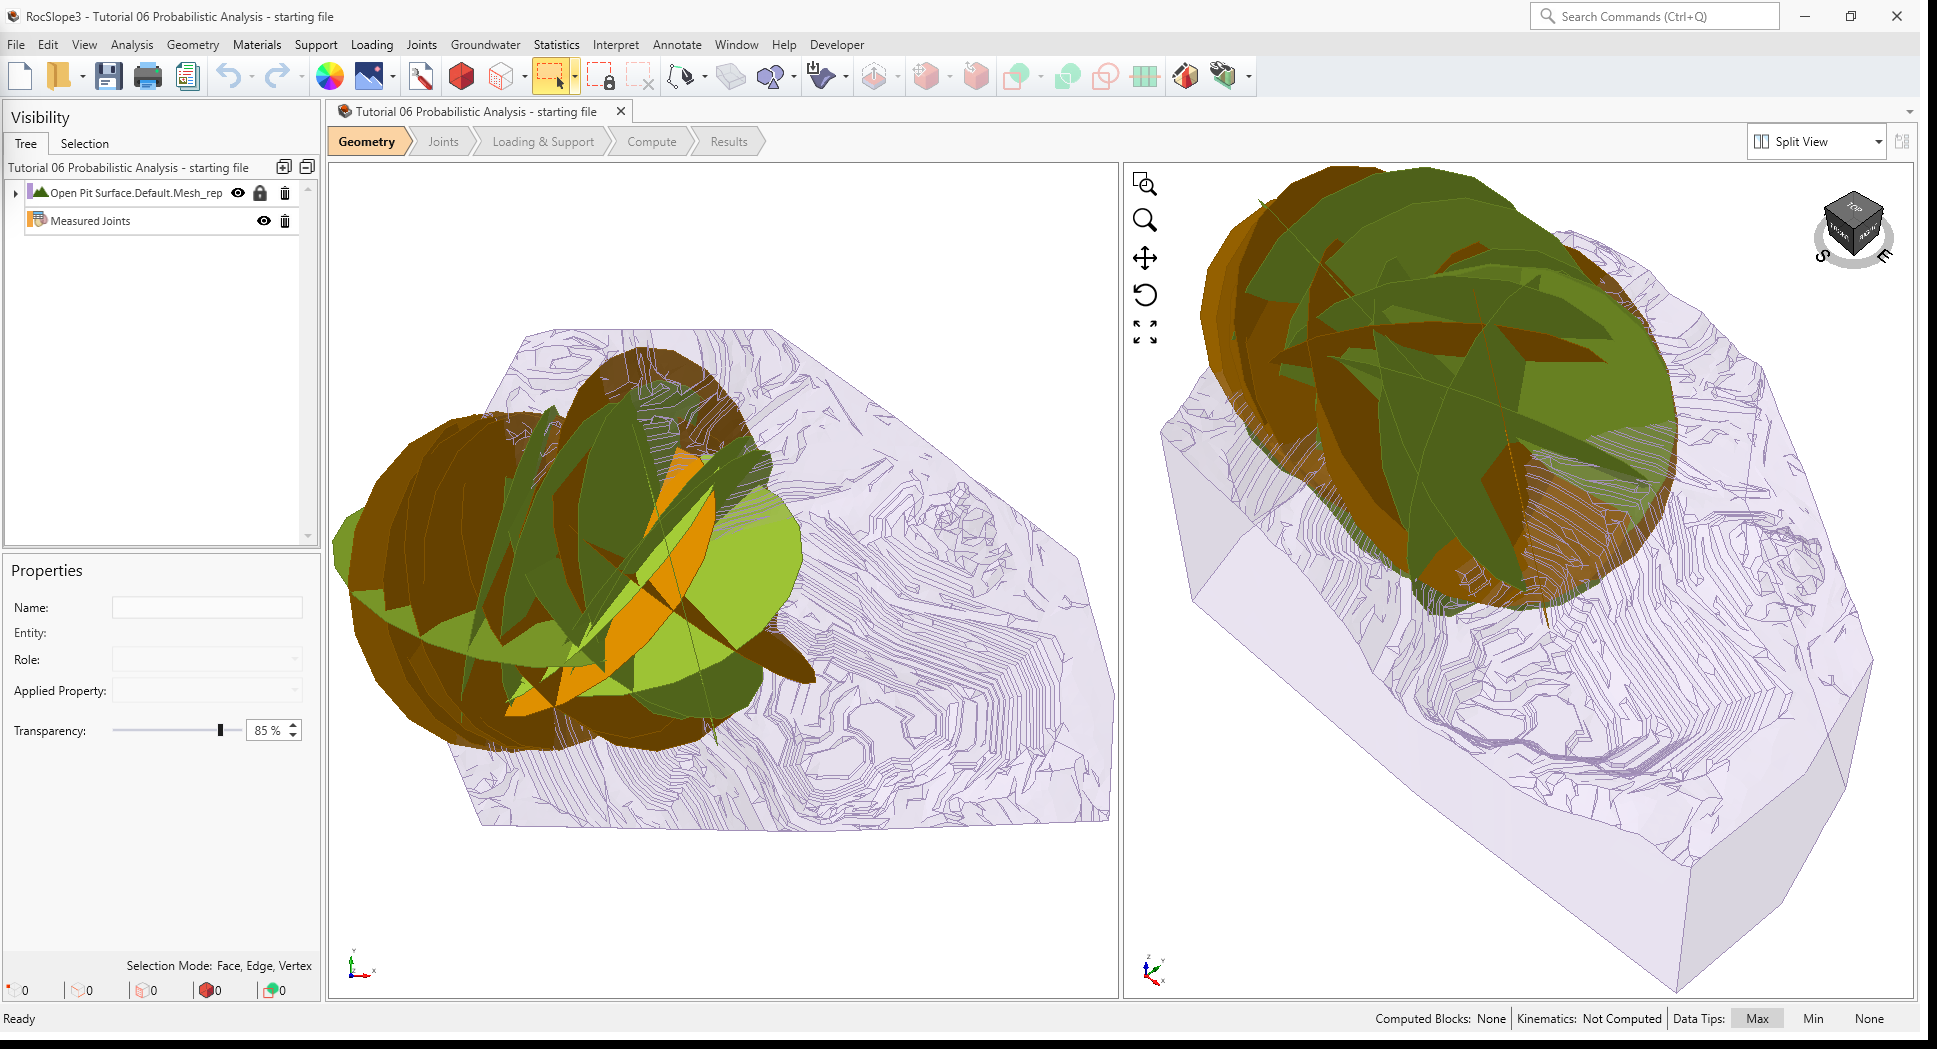This screenshot has width=1937, height=1049.
Task: Click the solid red cube icon
Action: point(461,76)
